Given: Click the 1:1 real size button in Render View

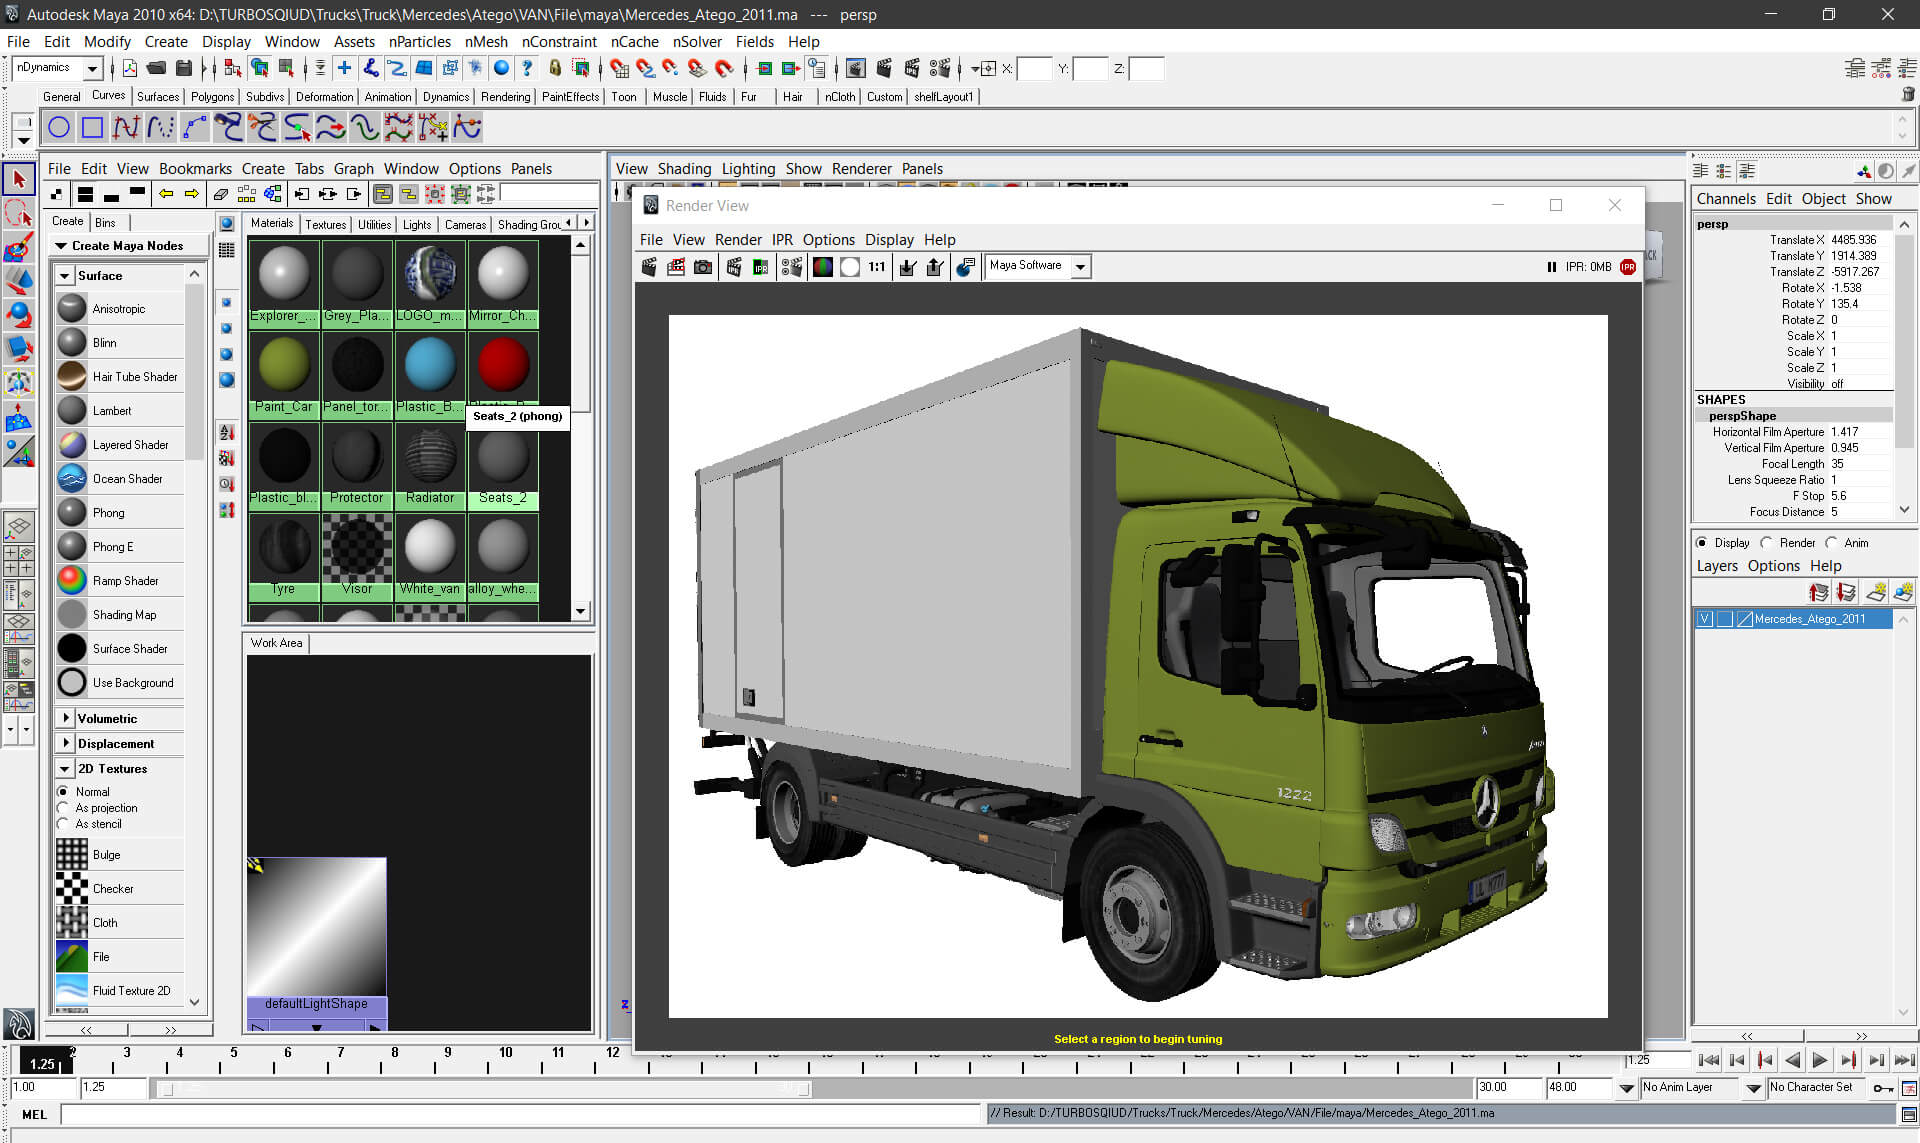Looking at the screenshot, I should click(x=877, y=267).
